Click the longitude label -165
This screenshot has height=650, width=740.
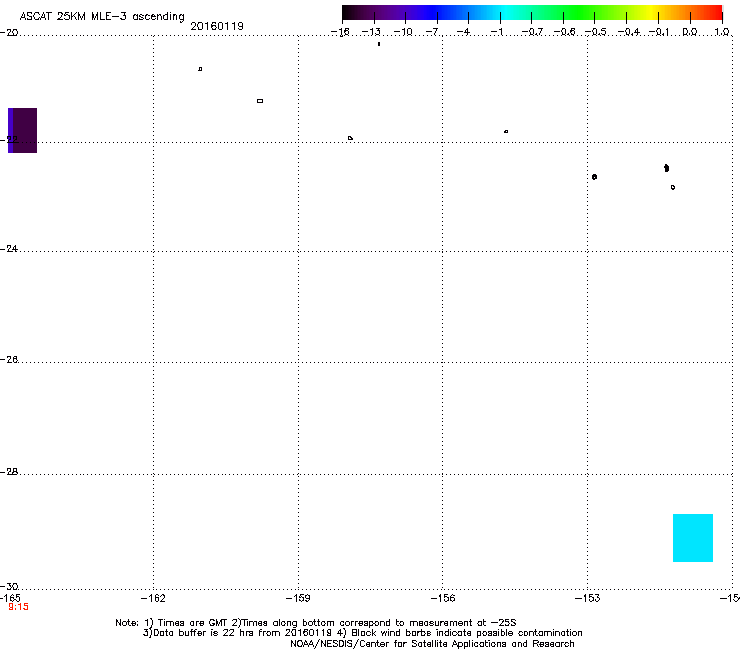[x=10, y=598]
